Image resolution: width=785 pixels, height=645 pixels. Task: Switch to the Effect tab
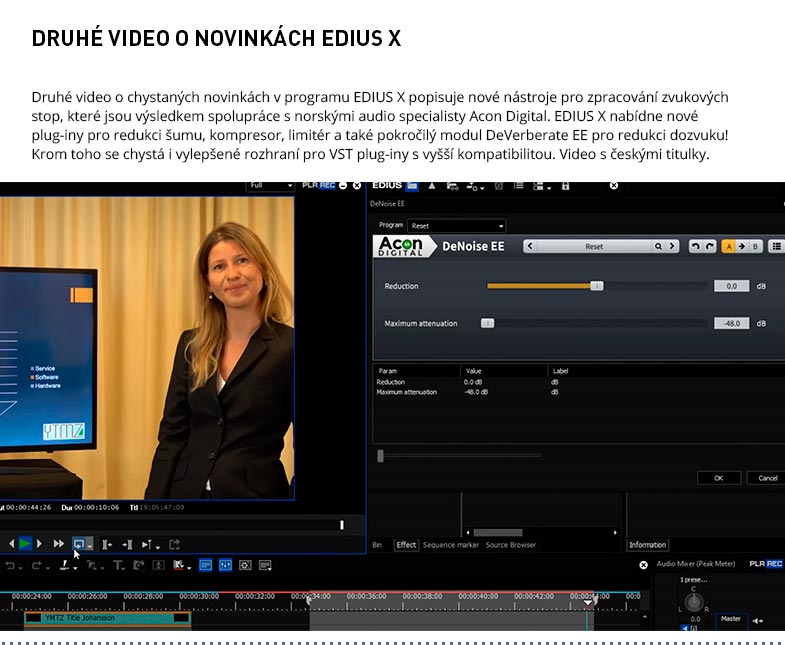click(406, 545)
